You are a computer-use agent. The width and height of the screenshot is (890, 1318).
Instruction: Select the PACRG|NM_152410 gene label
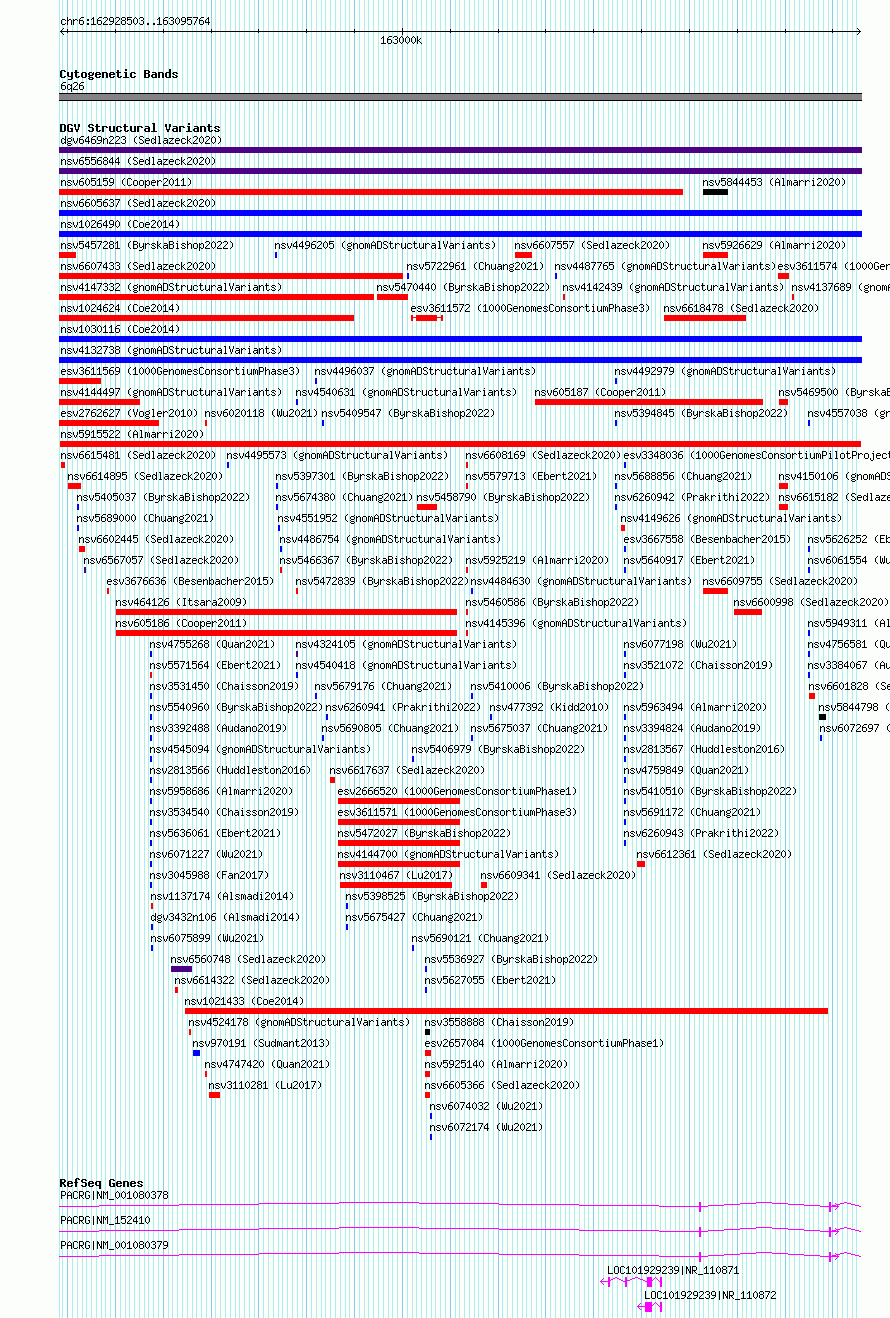(x=105, y=1220)
